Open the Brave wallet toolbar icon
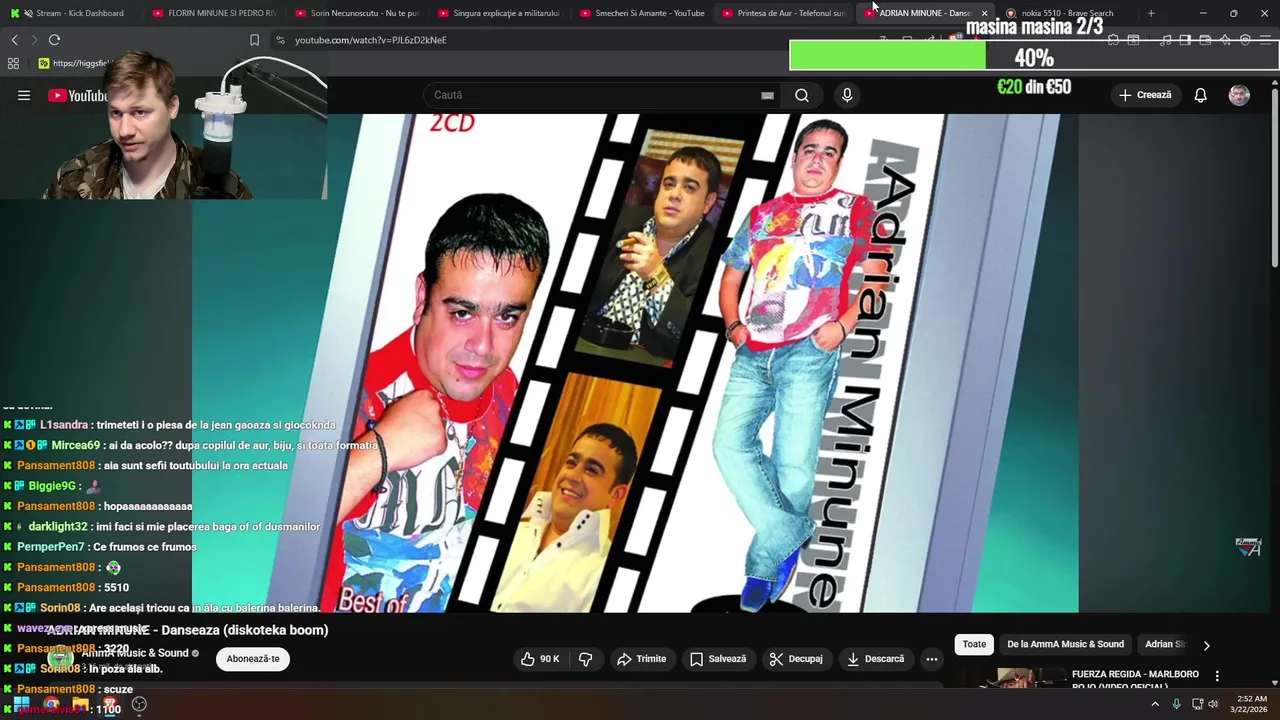Image resolution: width=1280 pixels, height=720 pixels. tap(1205, 40)
